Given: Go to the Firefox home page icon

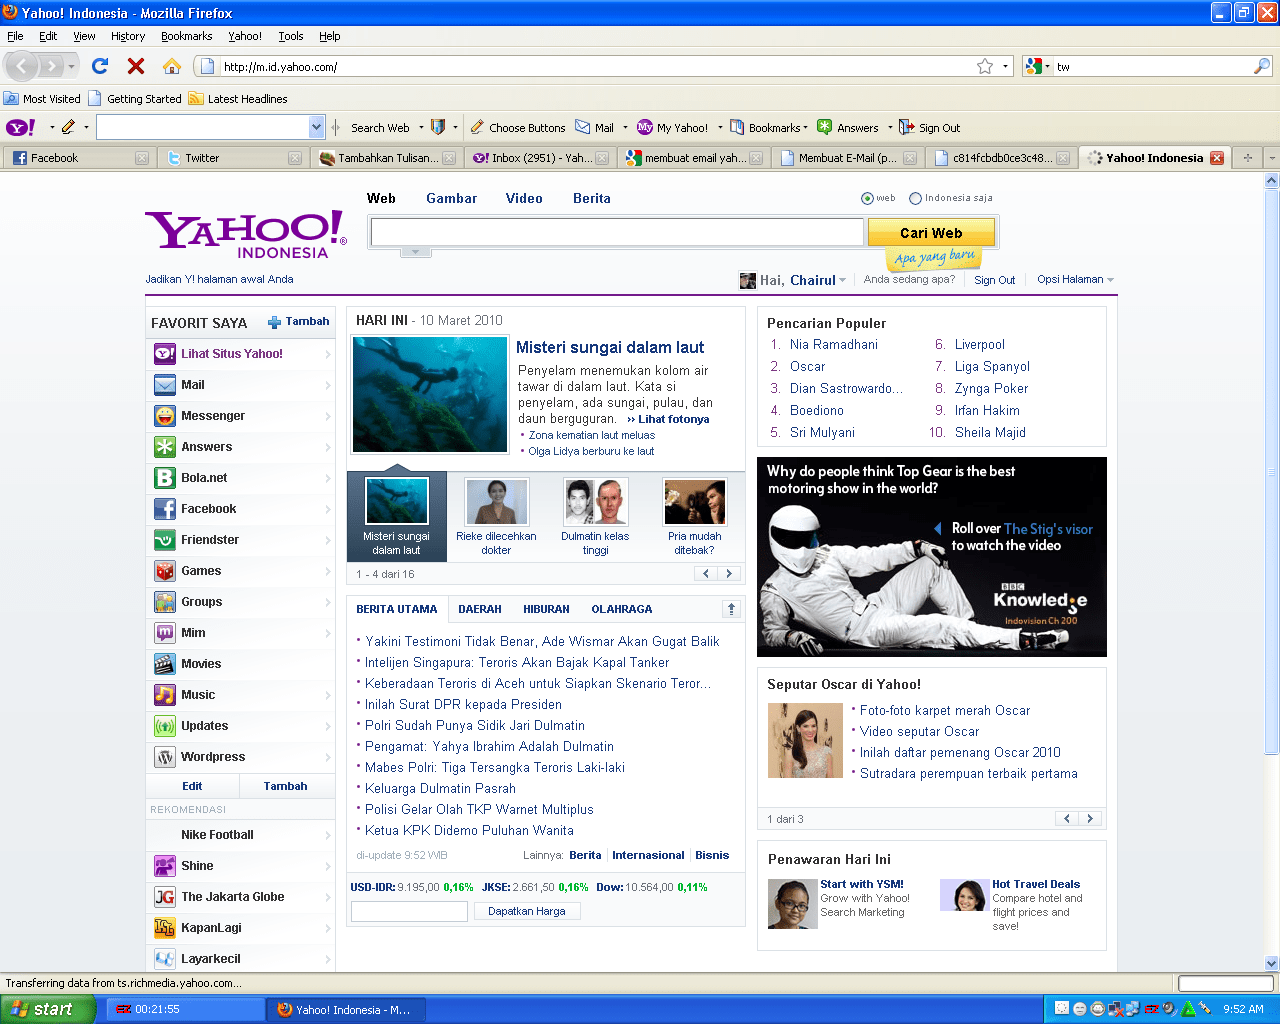Looking at the screenshot, I should tap(172, 66).
